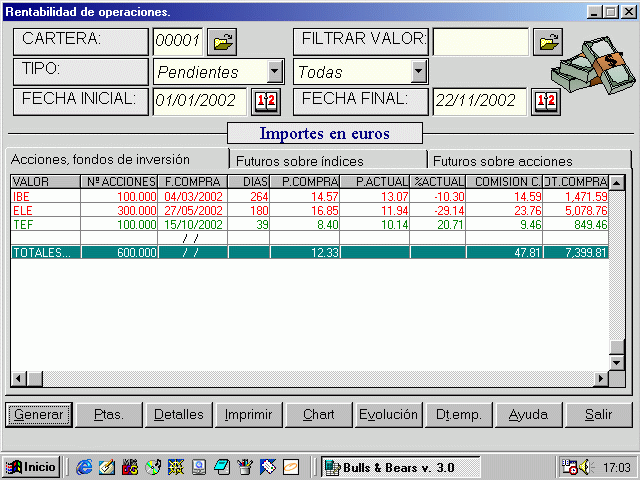This screenshot has height=480, width=640.
Task: Open the FECHA INICIAL calendar icon
Action: 266,101
